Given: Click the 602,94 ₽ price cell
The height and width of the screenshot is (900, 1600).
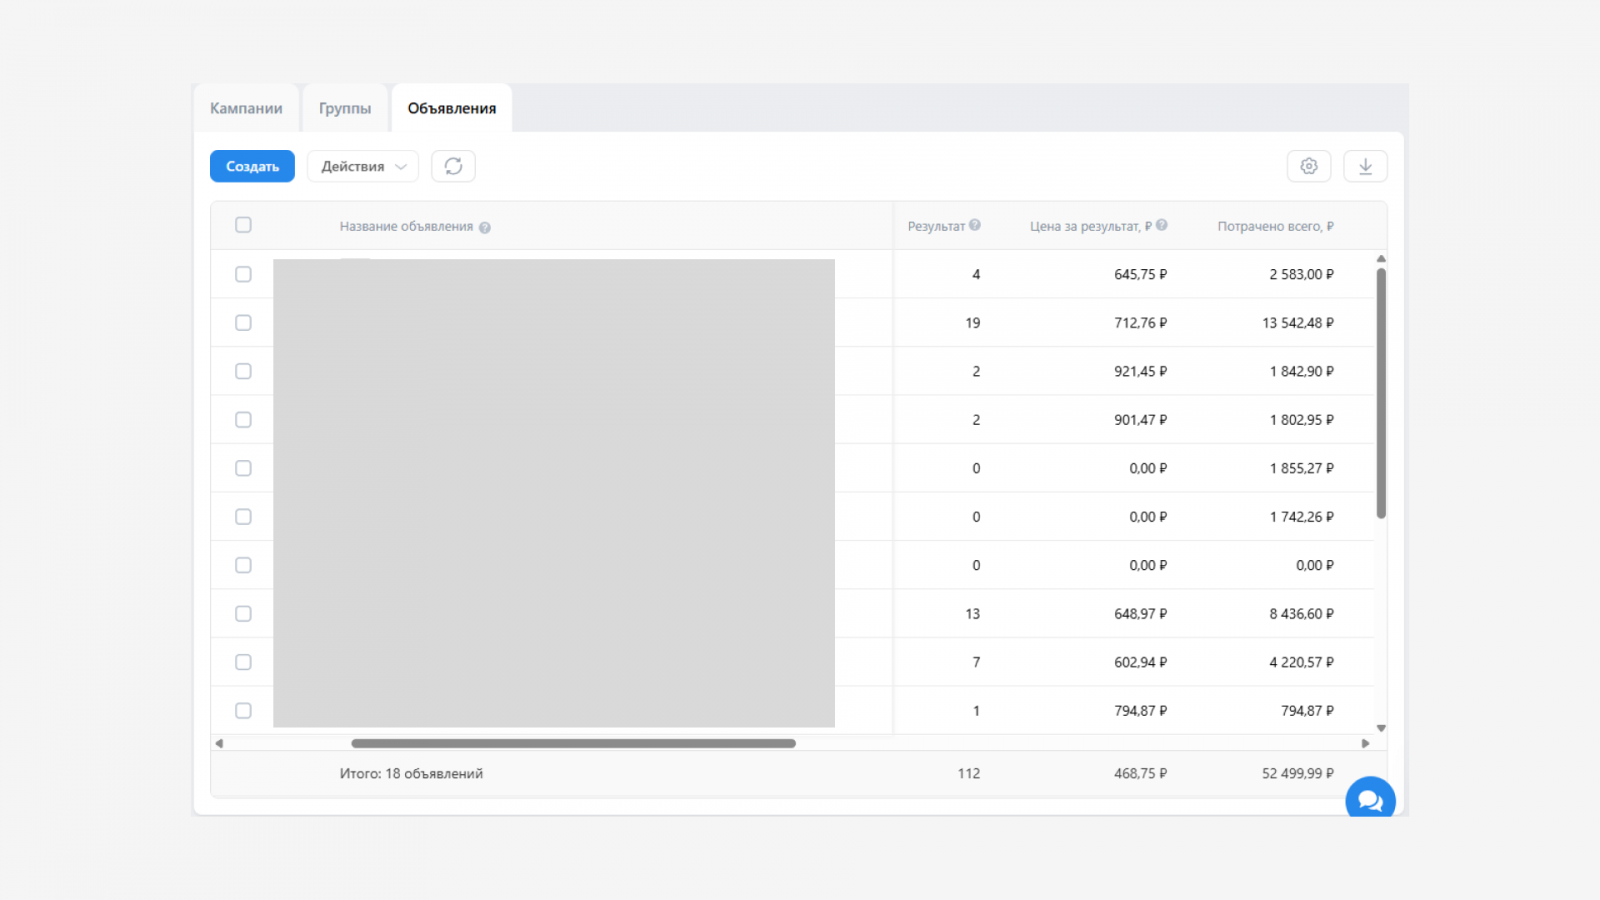Looking at the screenshot, I should click(x=1140, y=662).
